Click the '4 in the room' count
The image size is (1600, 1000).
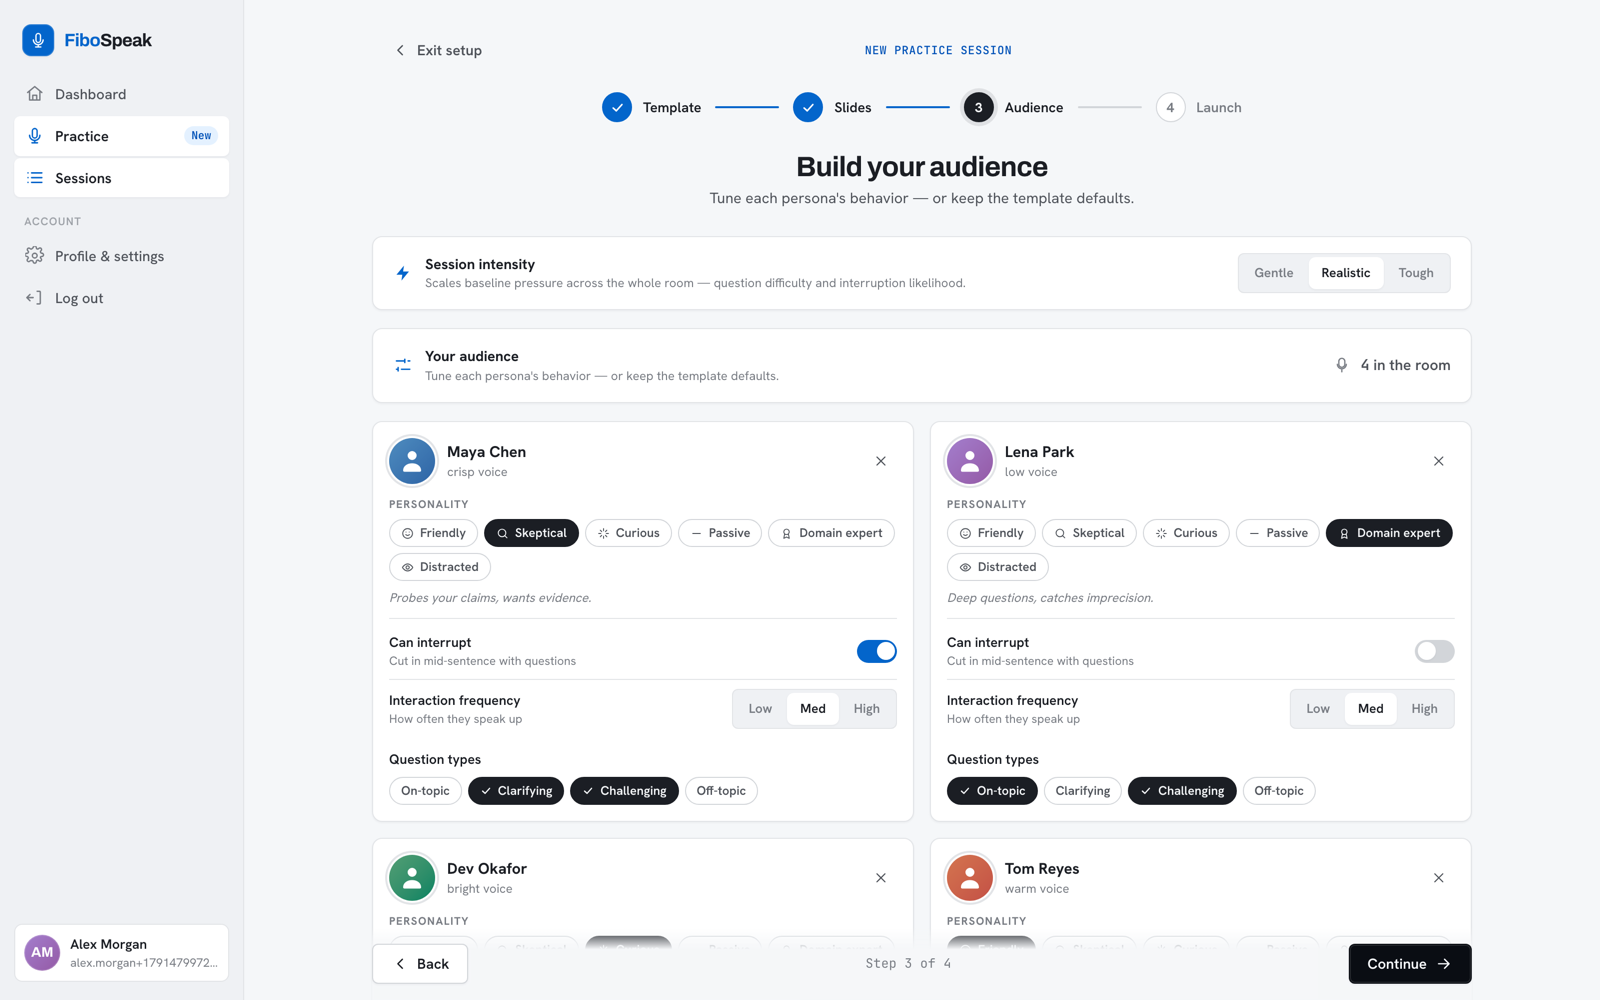pos(1405,366)
